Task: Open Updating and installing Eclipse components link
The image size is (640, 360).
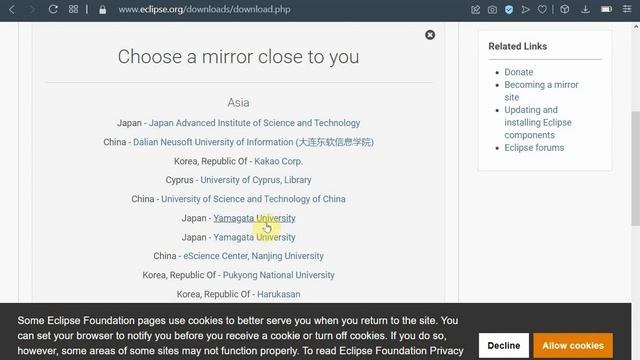Action: pos(538,122)
